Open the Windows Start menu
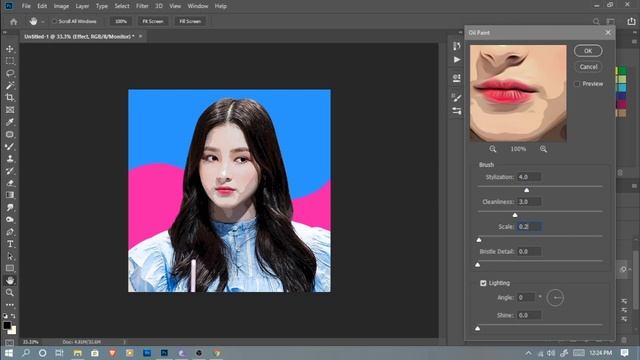The image size is (640, 360). (x=9, y=353)
